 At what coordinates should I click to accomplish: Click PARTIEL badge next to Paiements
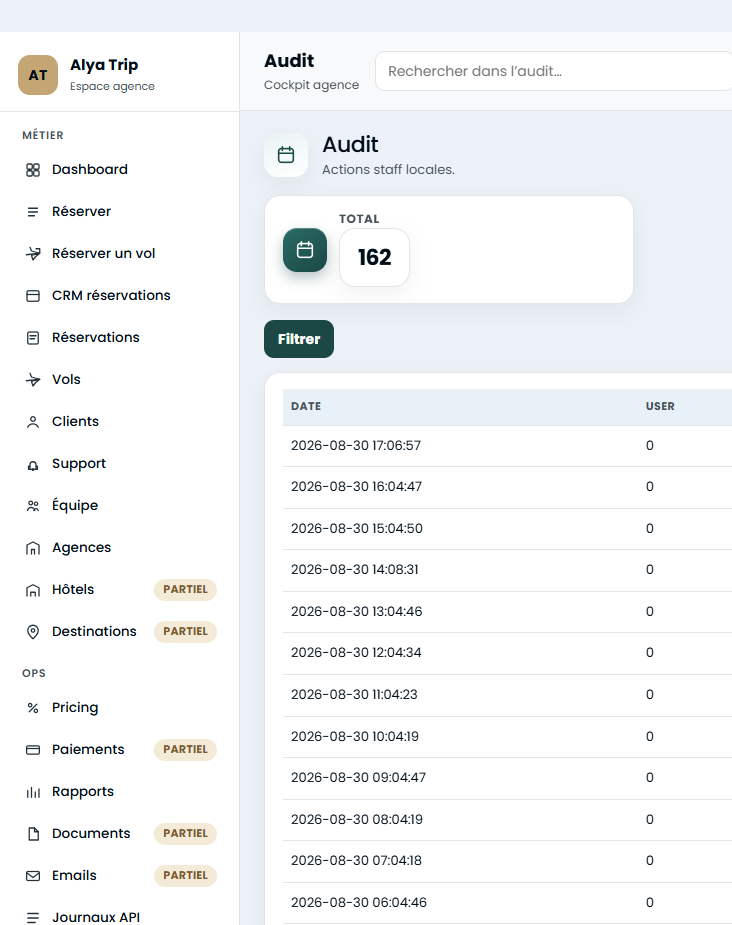[185, 749]
